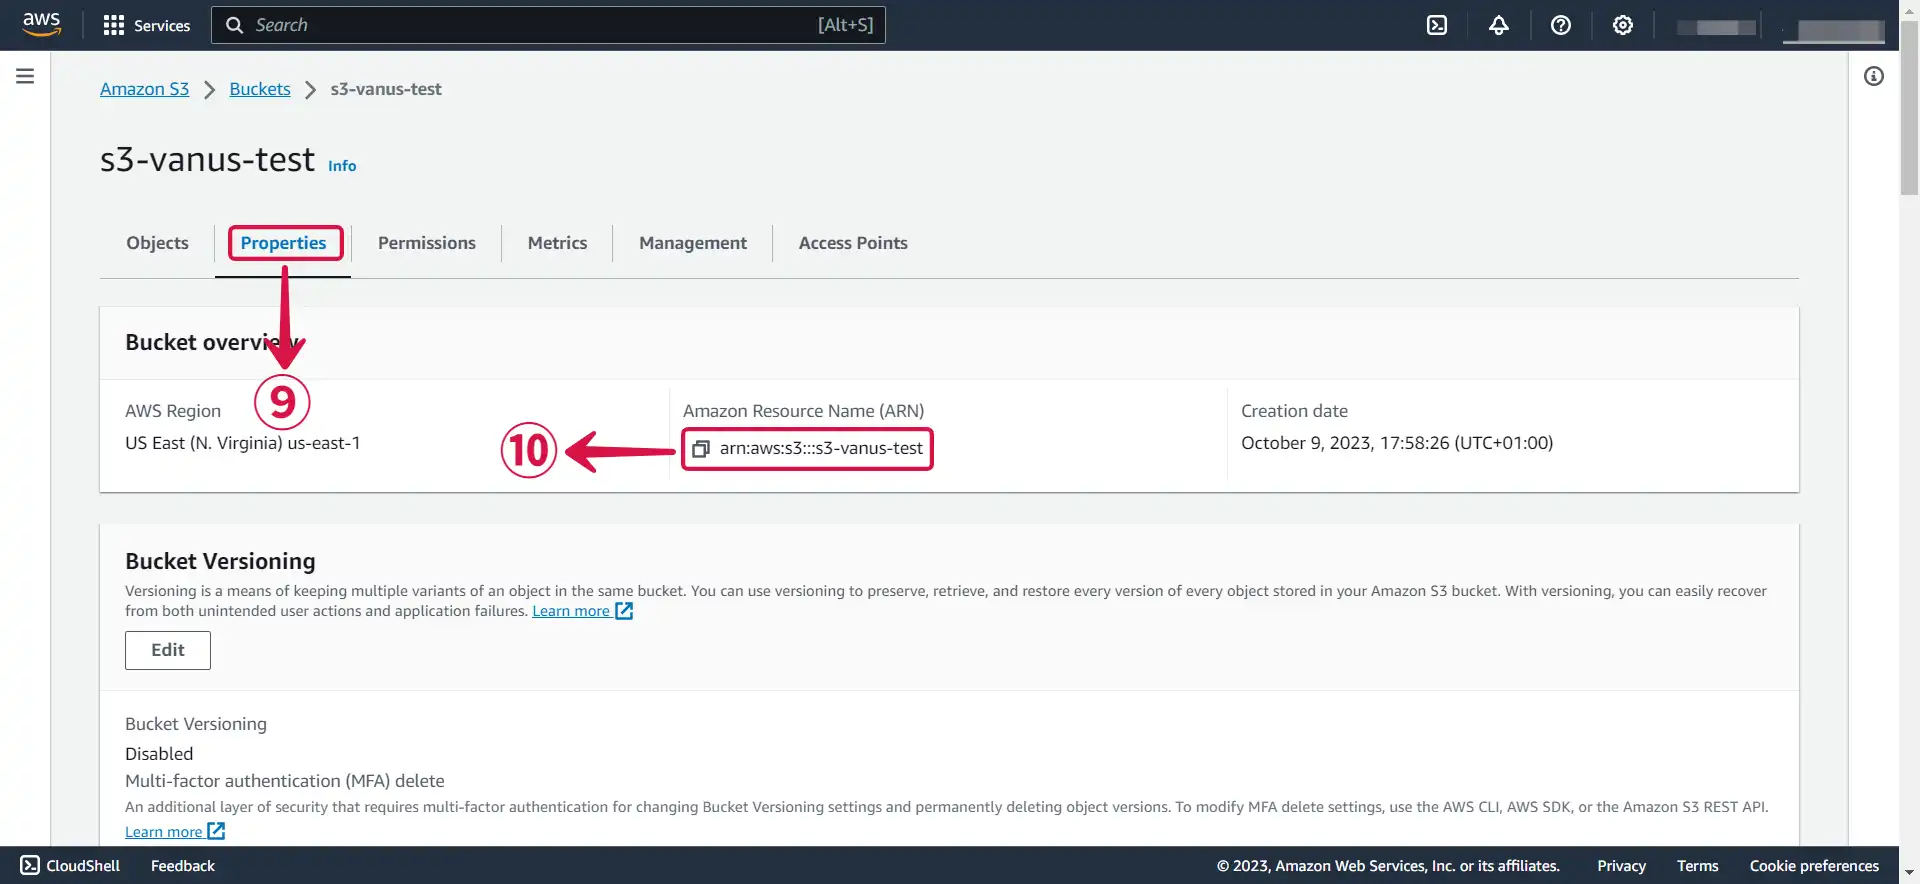Open Cookie preferences in footer
Viewport: 1920px width, 884px height.
click(x=1814, y=866)
